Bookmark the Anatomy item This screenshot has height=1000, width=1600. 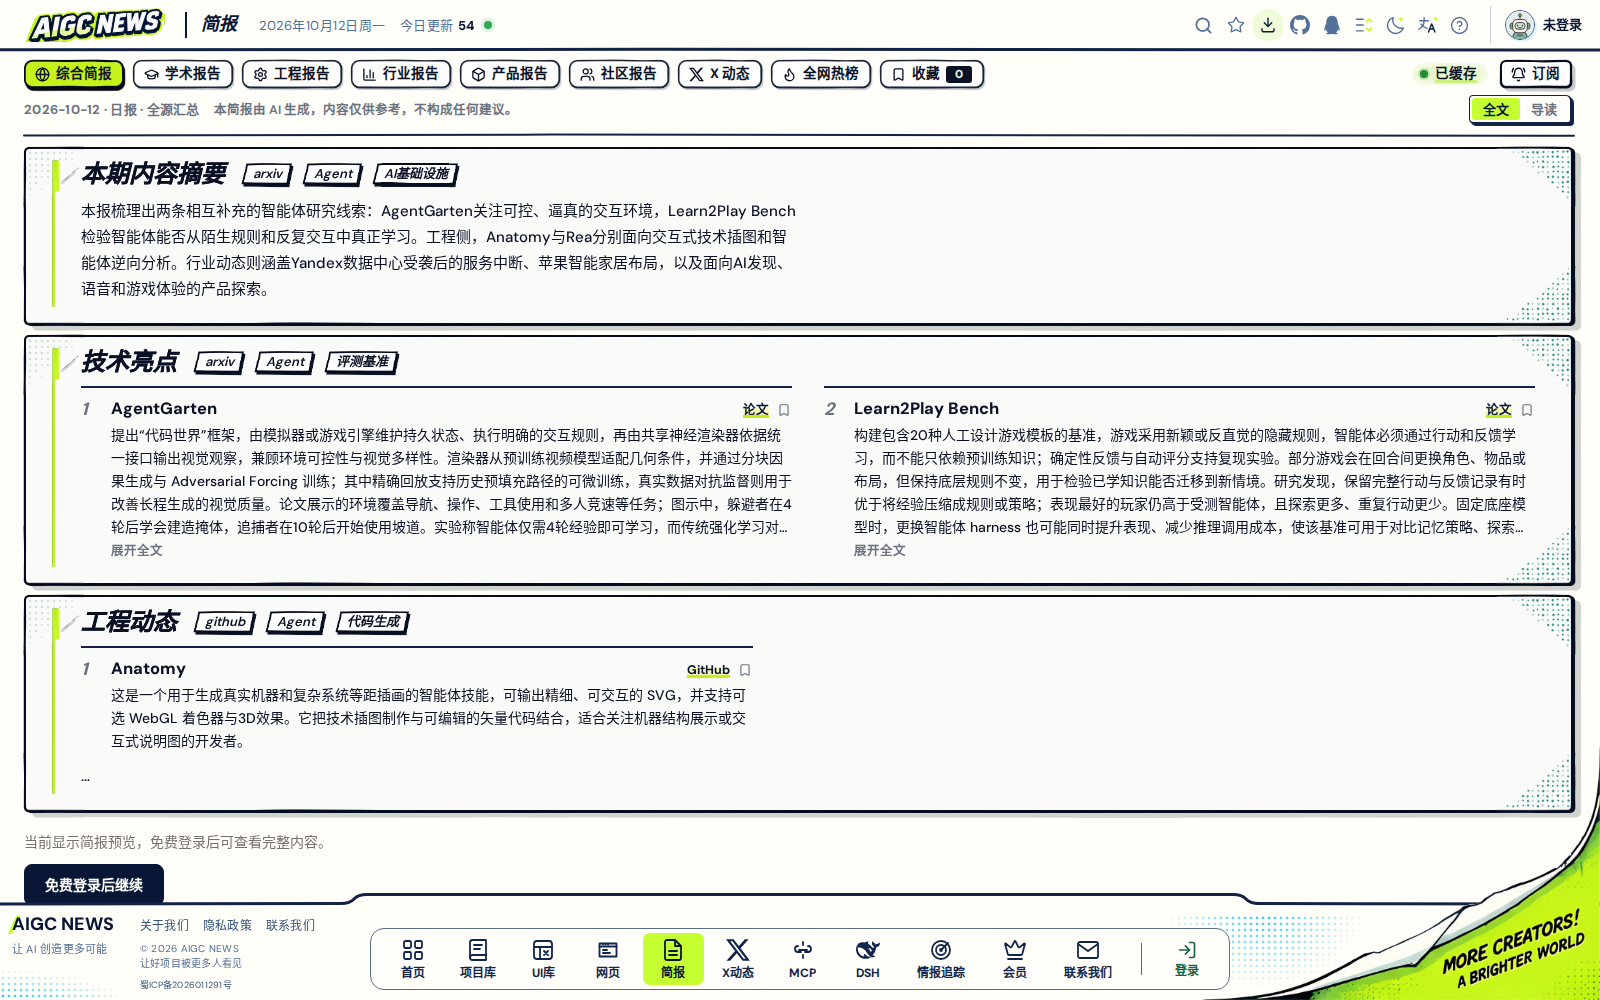[745, 670]
